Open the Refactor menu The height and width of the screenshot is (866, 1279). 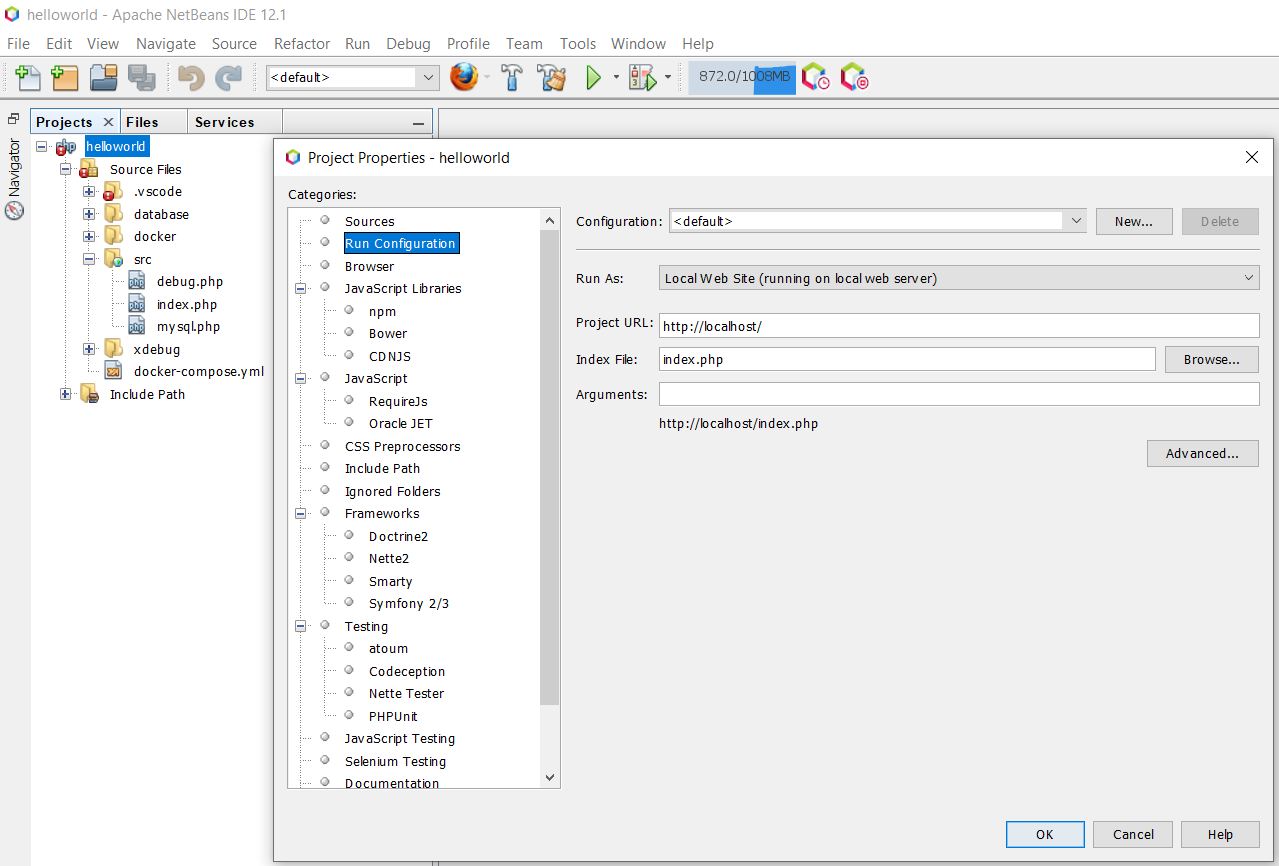click(302, 43)
